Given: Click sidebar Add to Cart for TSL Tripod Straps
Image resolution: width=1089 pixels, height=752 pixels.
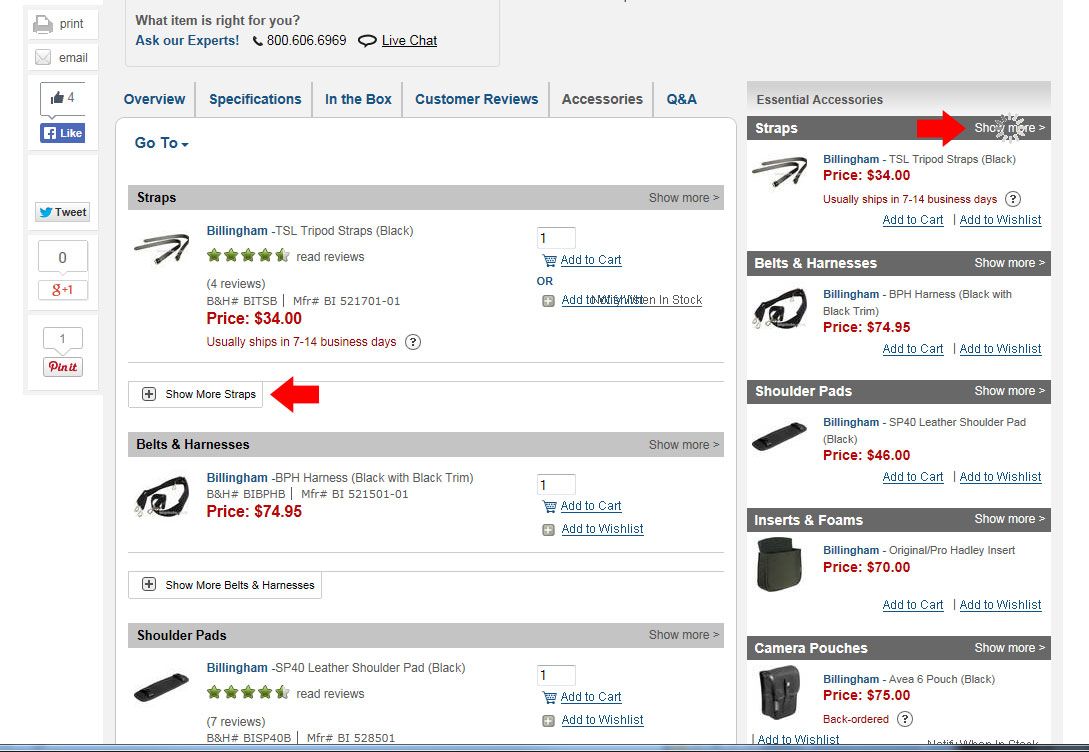Looking at the screenshot, I should 913,220.
